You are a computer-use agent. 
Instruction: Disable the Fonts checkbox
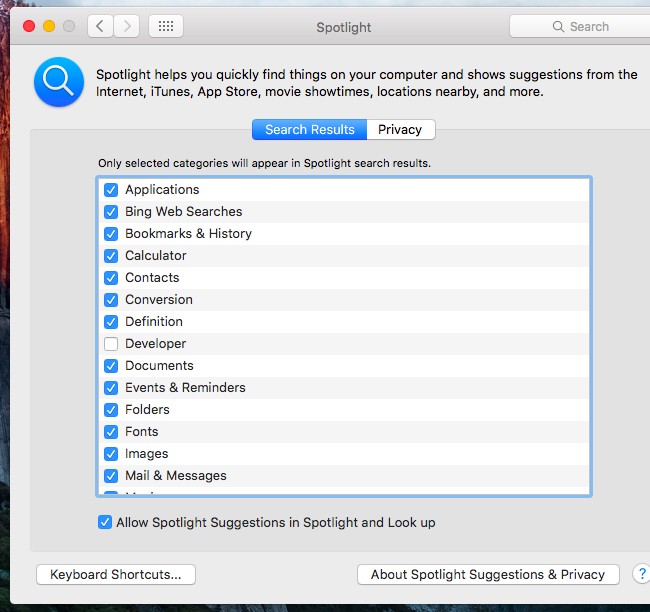[111, 432]
